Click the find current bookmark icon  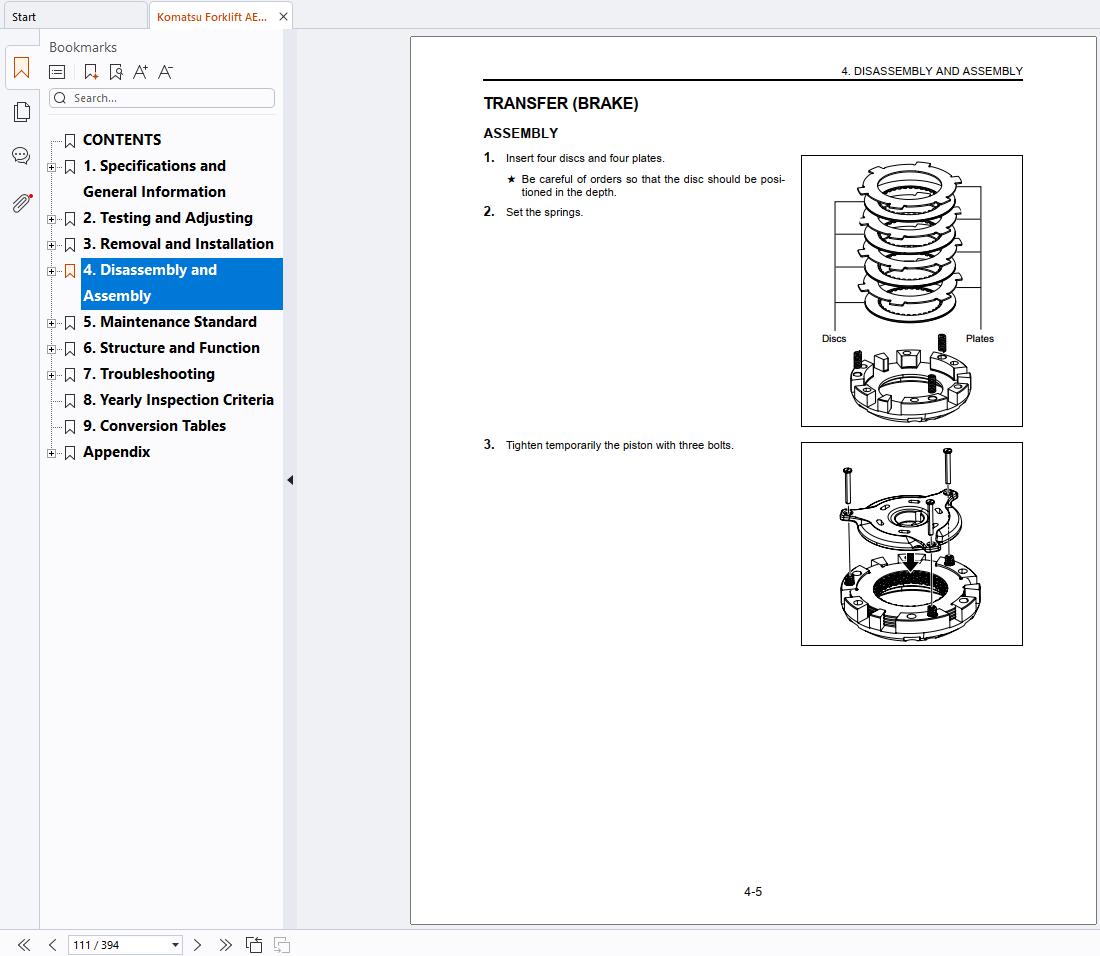(116, 72)
